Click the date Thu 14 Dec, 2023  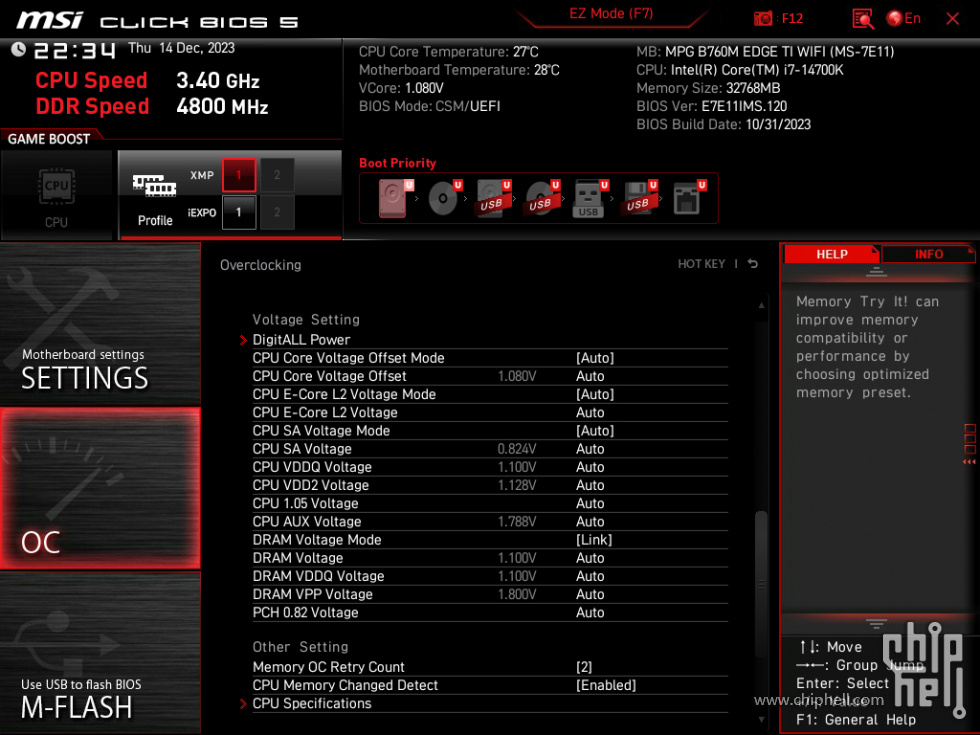coord(181,48)
